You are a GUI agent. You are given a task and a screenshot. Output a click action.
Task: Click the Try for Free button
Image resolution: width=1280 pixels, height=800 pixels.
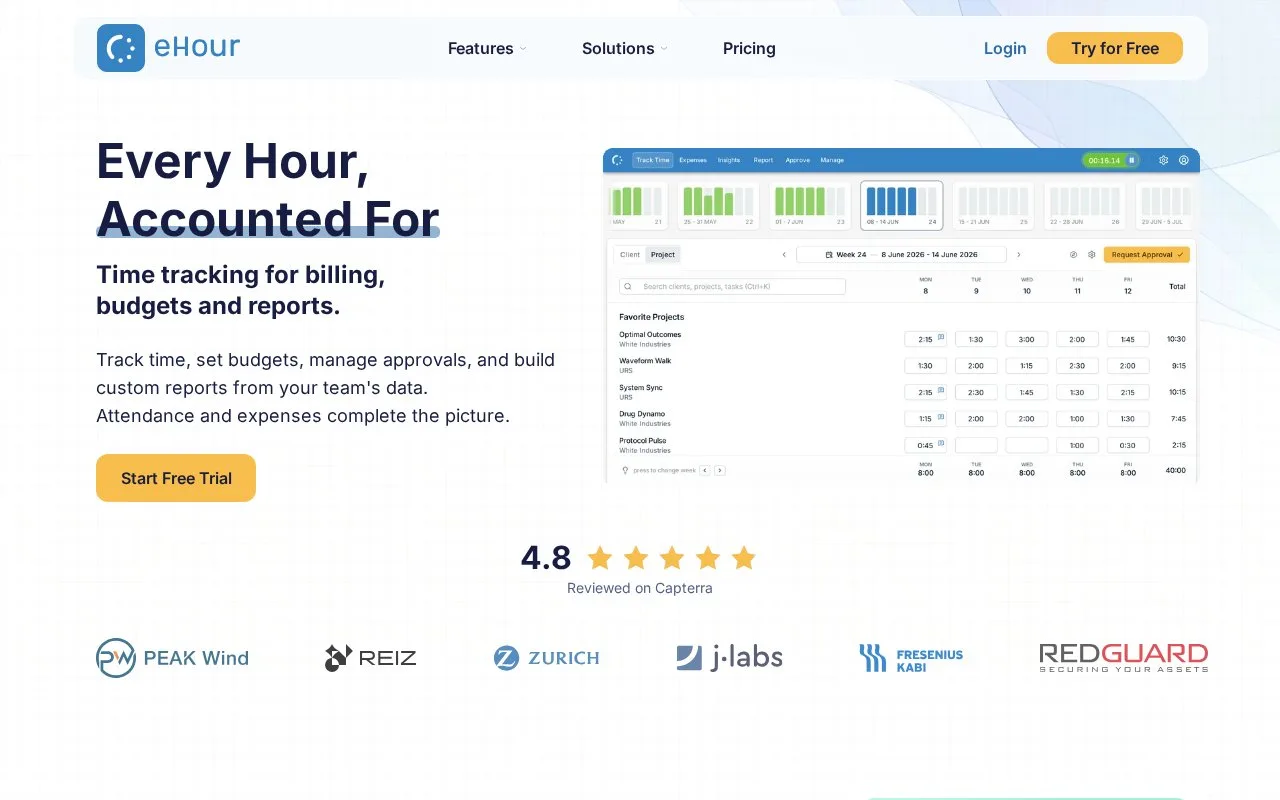point(1115,48)
